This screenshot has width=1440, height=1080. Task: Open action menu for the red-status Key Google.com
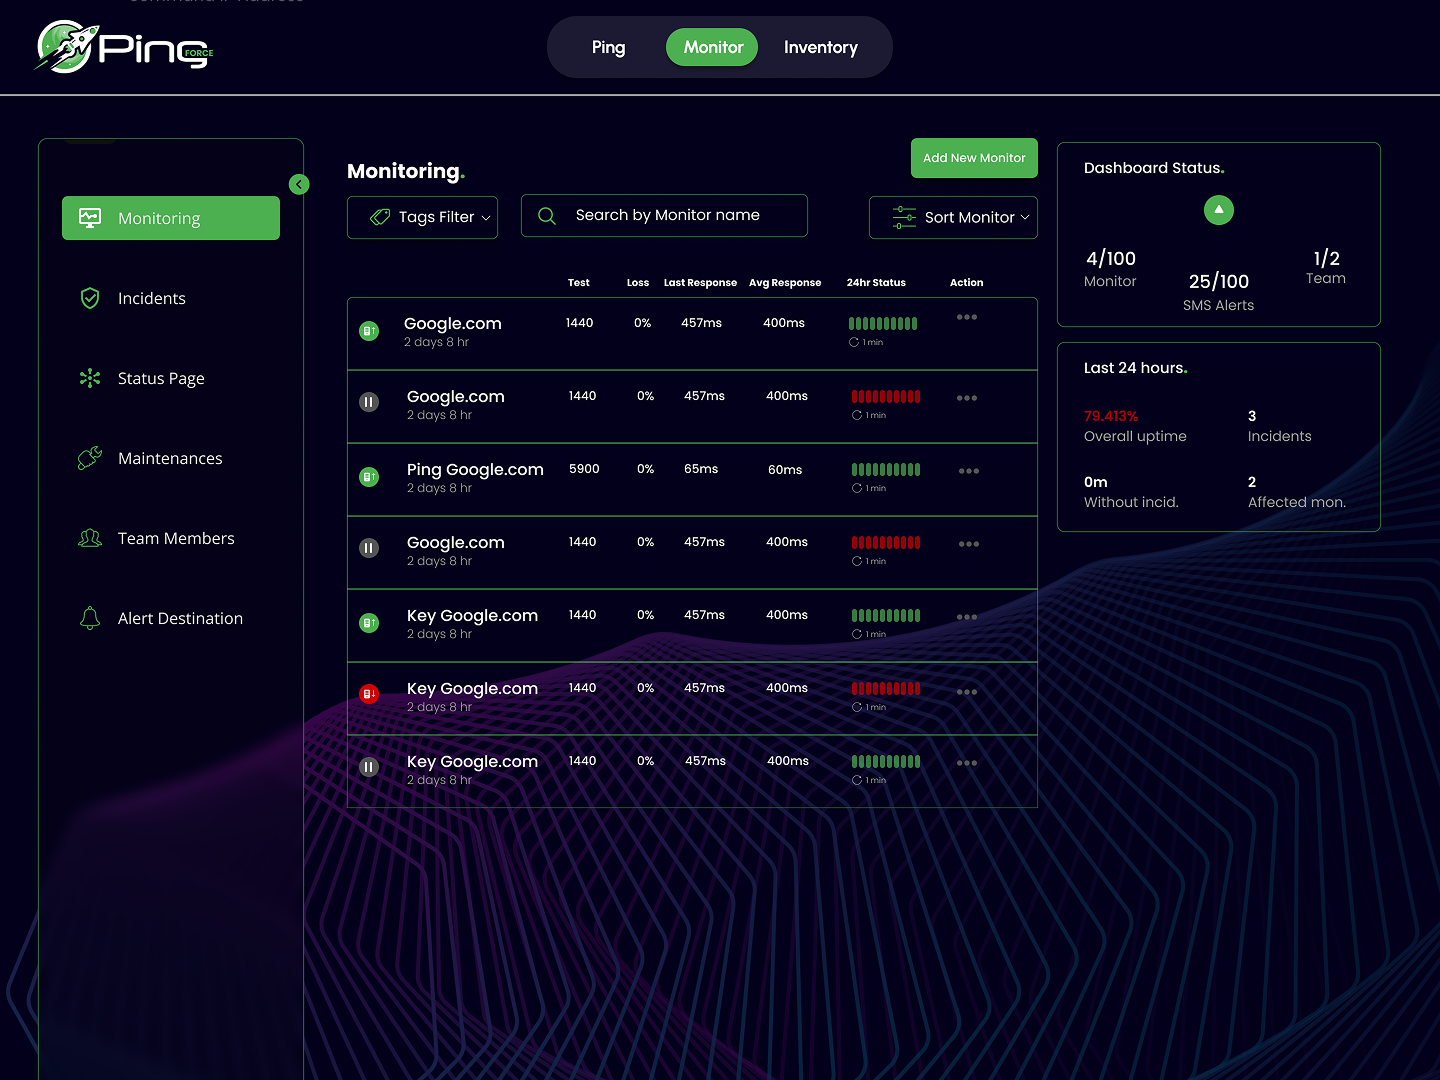(967, 692)
